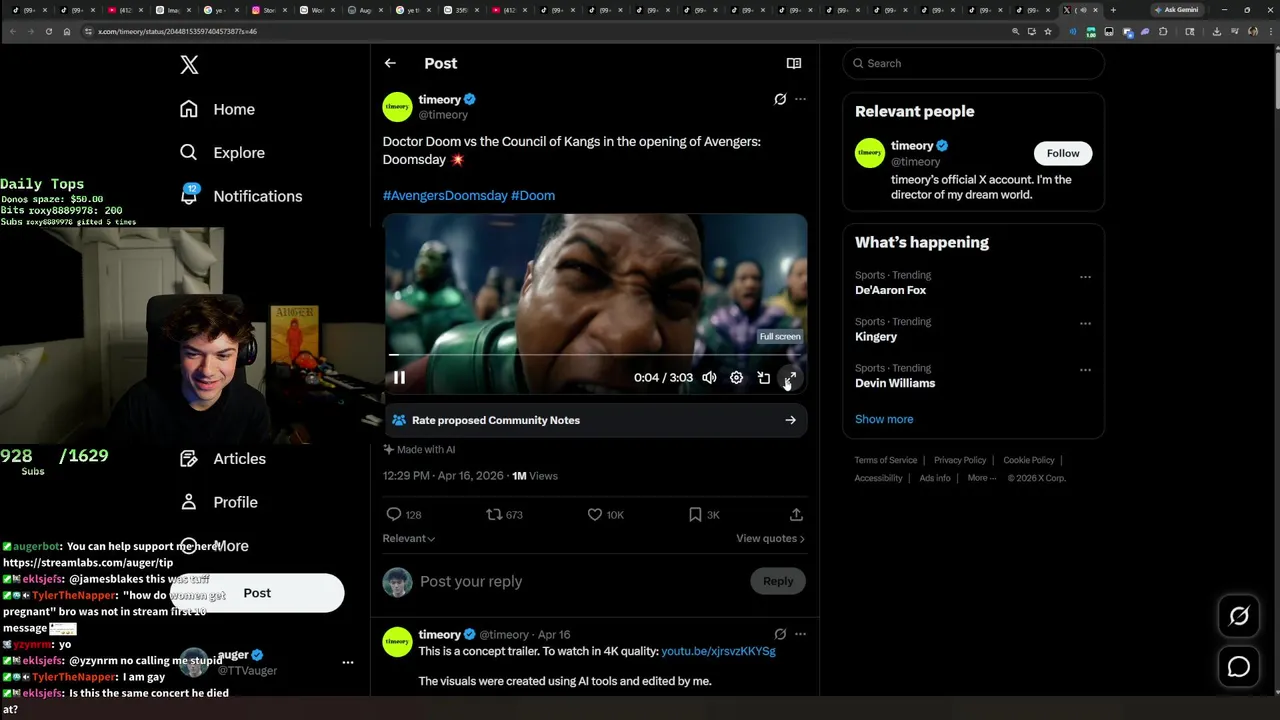The width and height of the screenshot is (1280, 720).
Task: Reload the page in browser
Action: (x=48, y=31)
